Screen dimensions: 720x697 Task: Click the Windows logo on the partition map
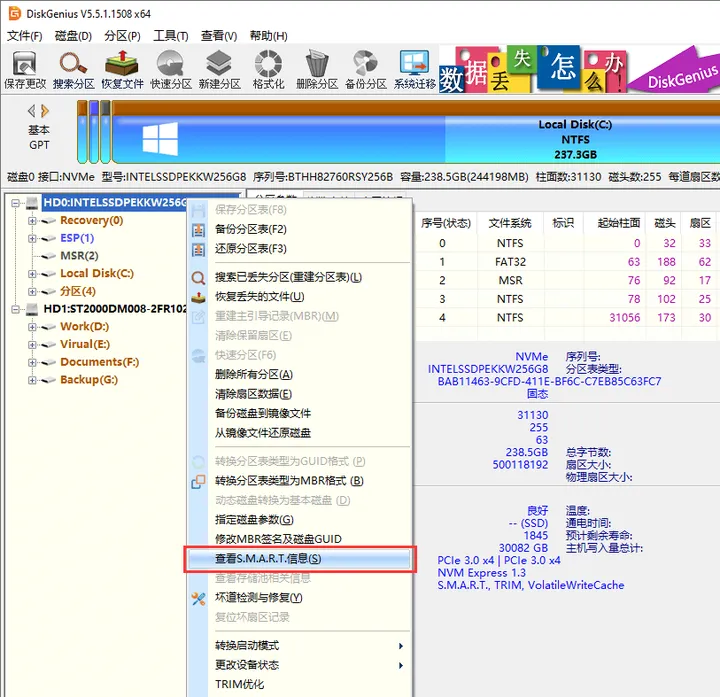pos(160,138)
